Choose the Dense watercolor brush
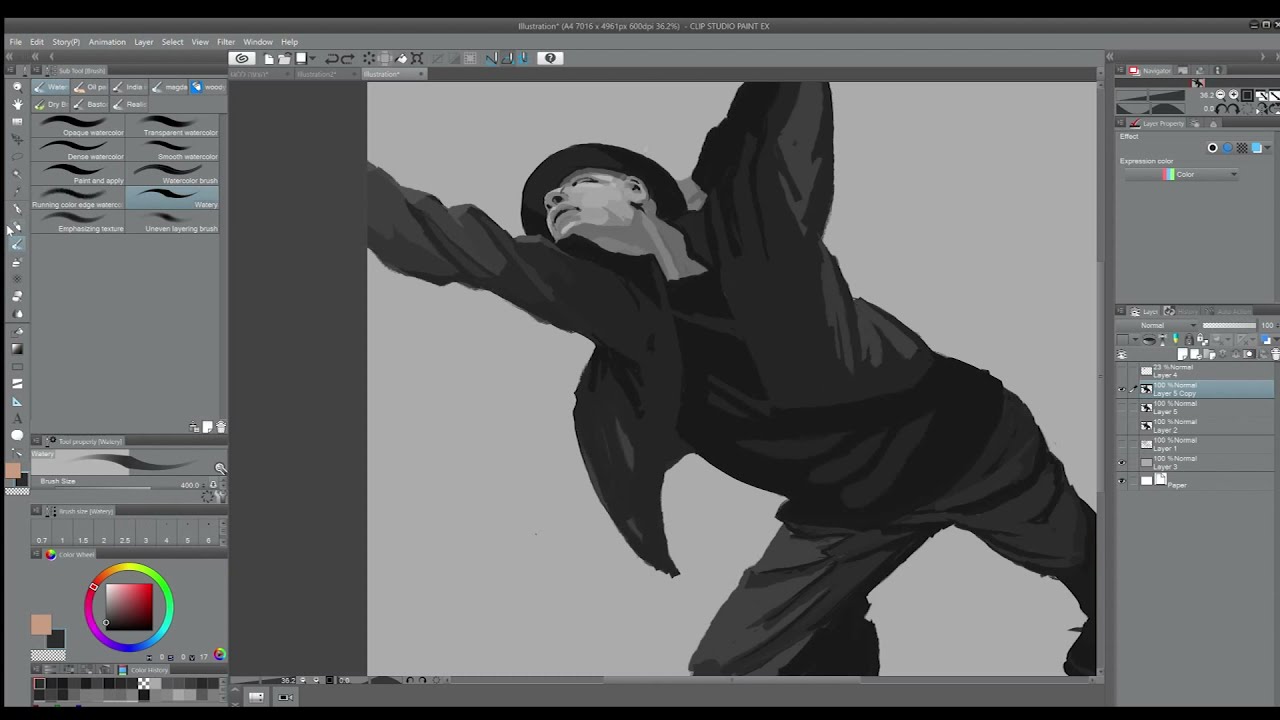Viewport: 1280px width, 720px height. 79,150
